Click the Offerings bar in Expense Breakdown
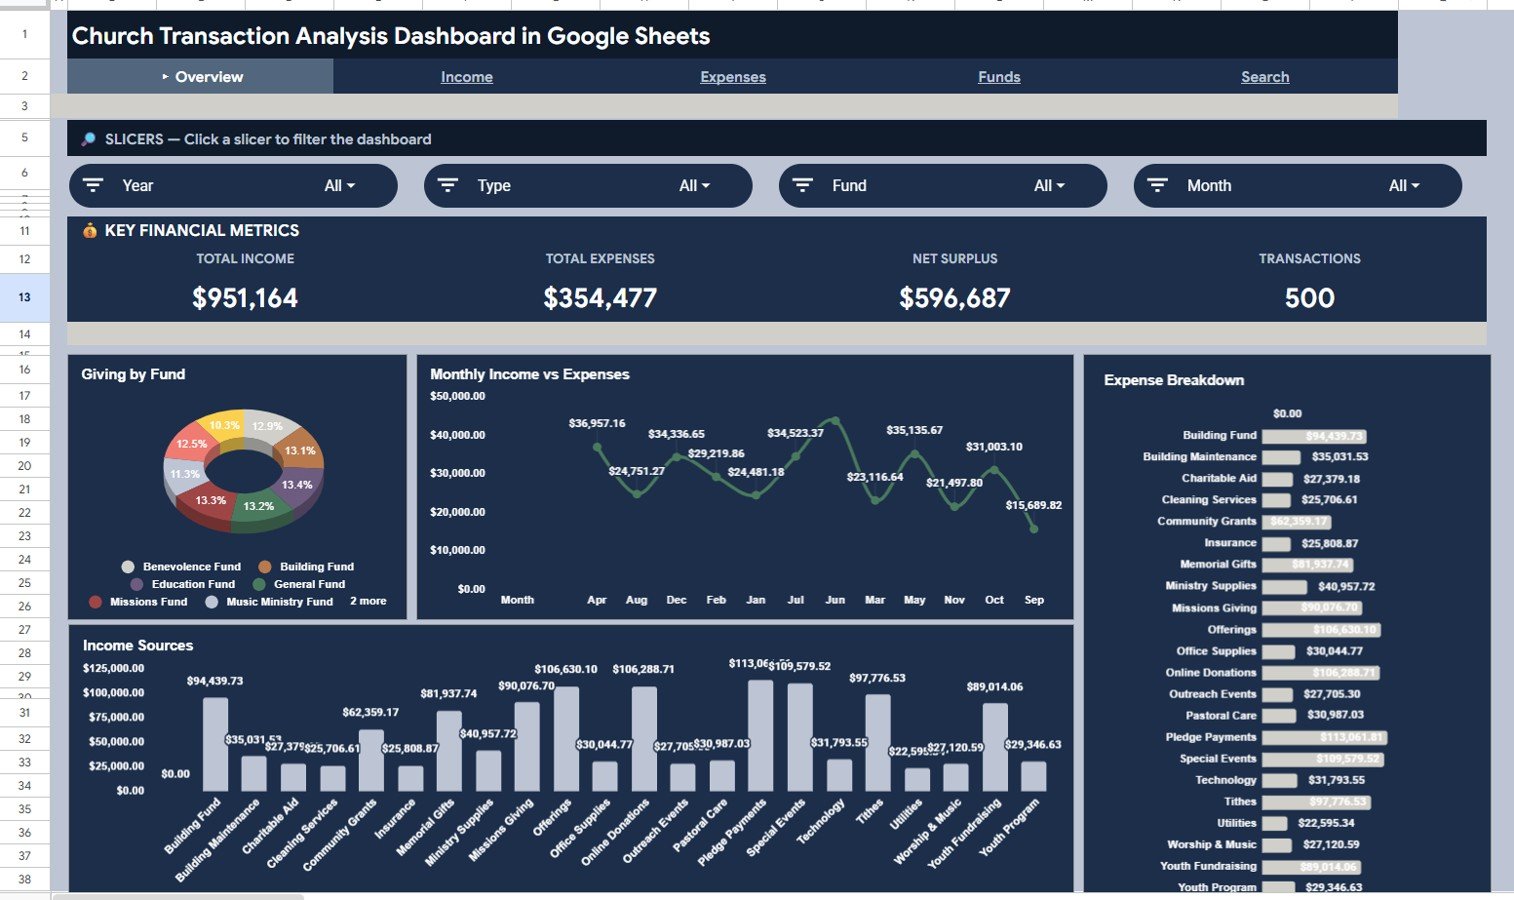This screenshot has height=900, width=1514. (x=1321, y=630)
